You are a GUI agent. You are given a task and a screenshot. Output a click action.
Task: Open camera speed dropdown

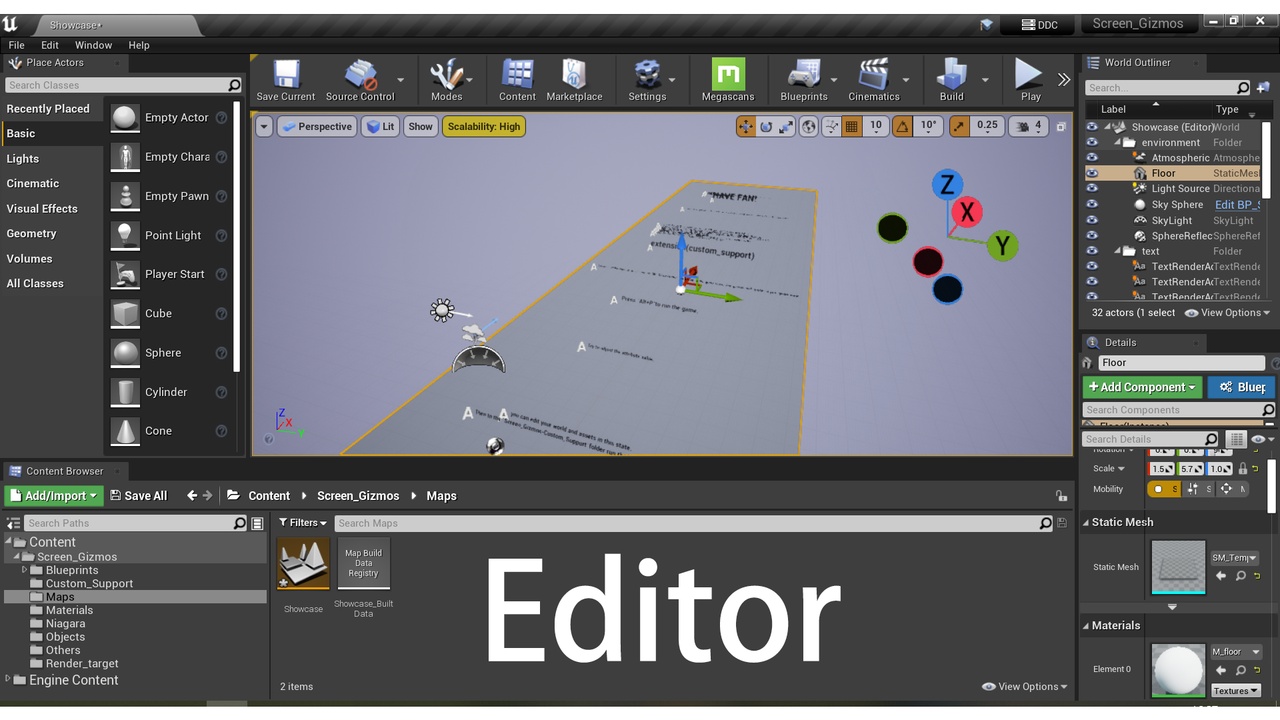(1029, 126)
